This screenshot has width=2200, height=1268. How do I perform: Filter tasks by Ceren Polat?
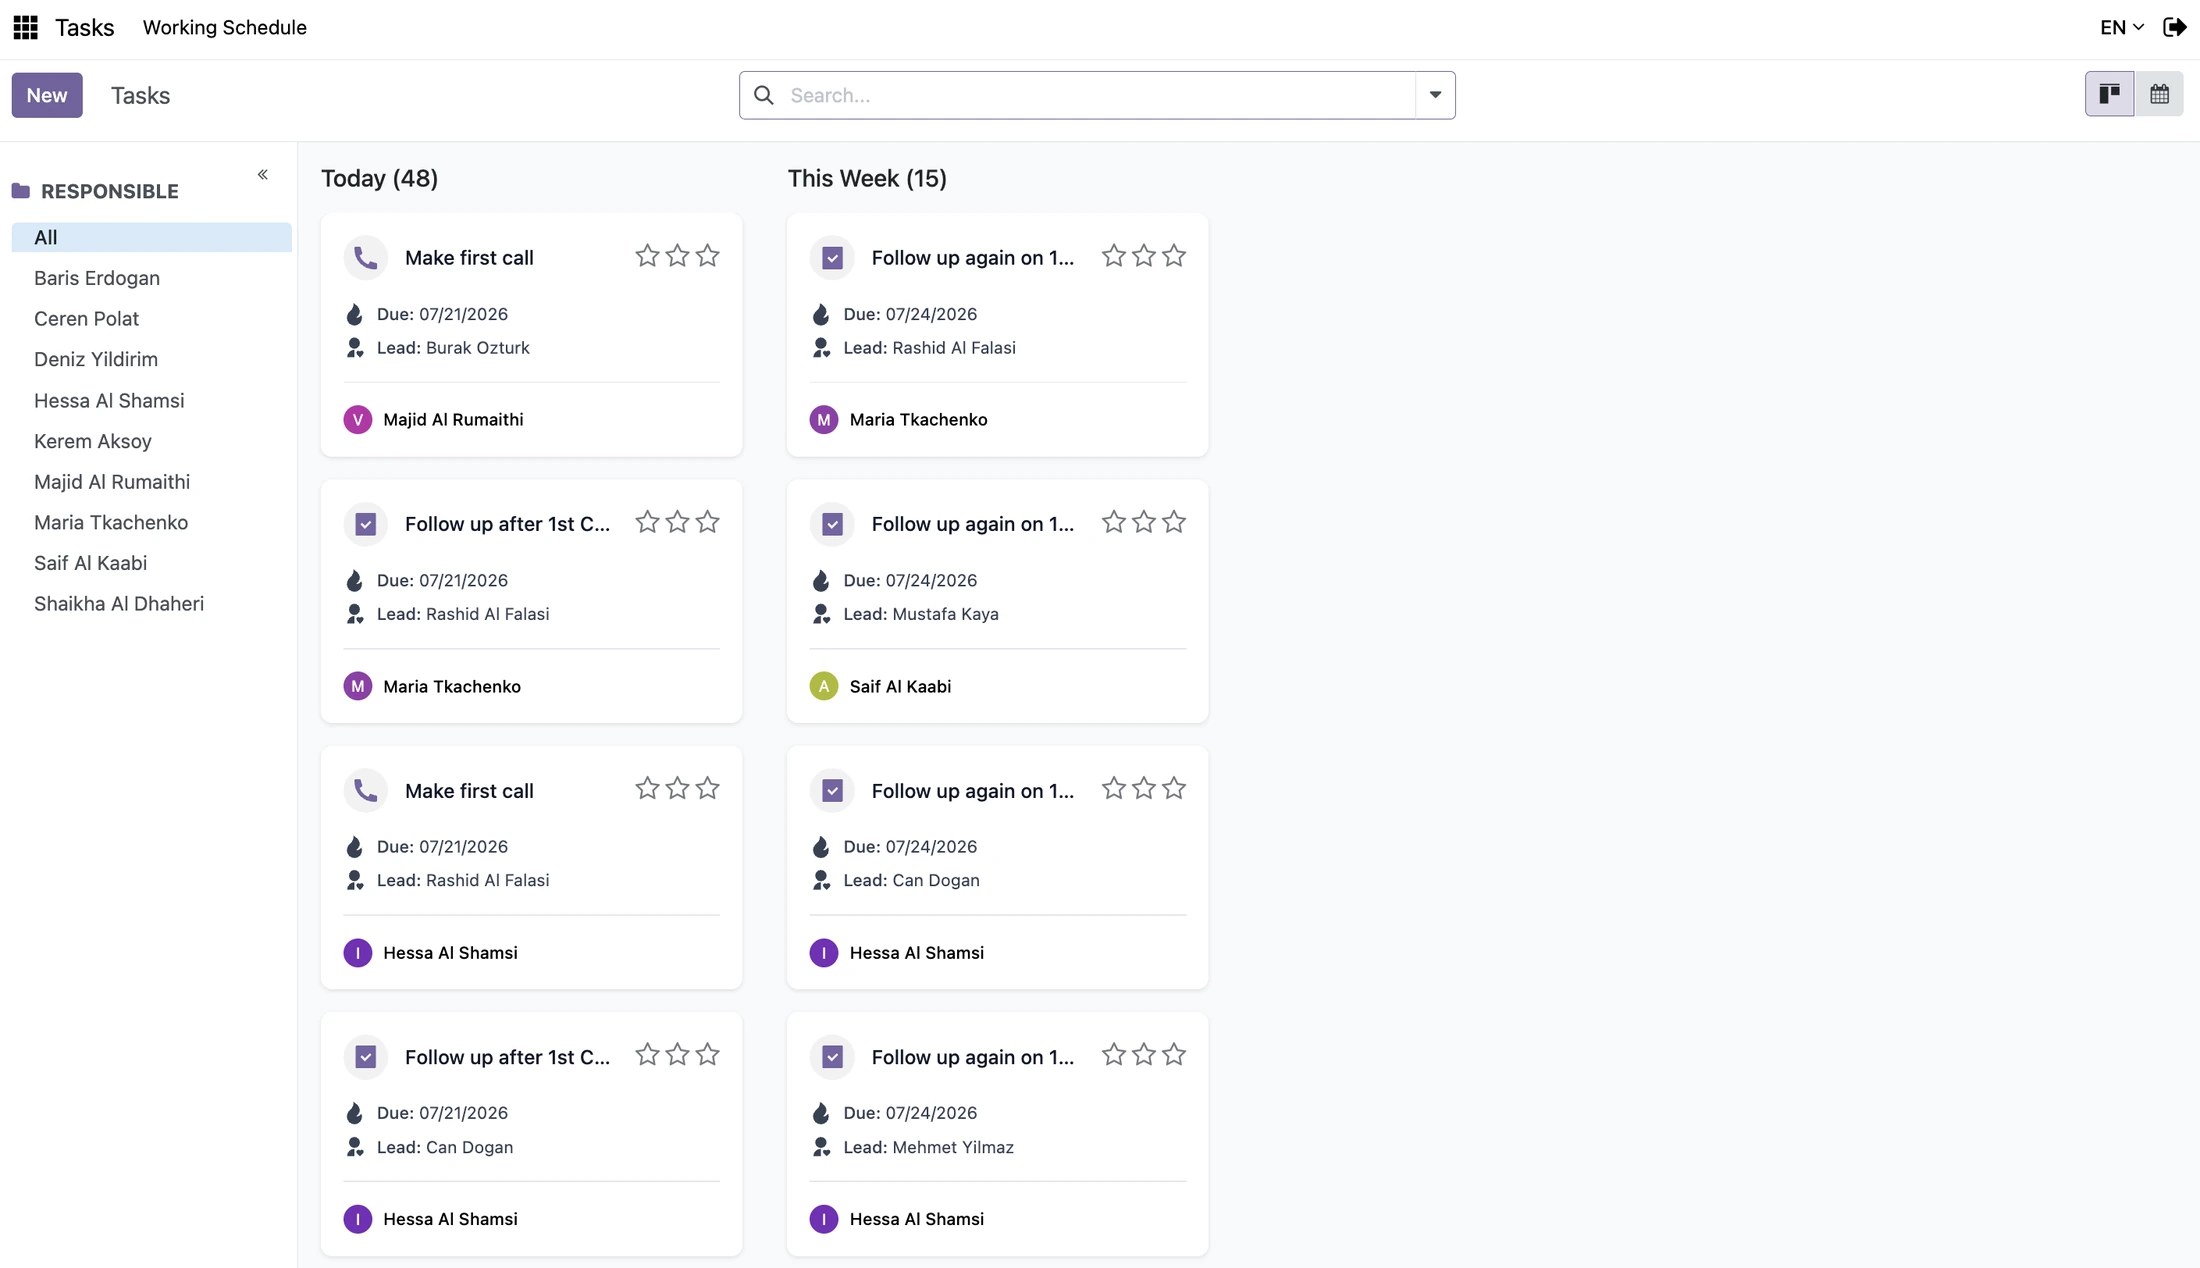86,319
